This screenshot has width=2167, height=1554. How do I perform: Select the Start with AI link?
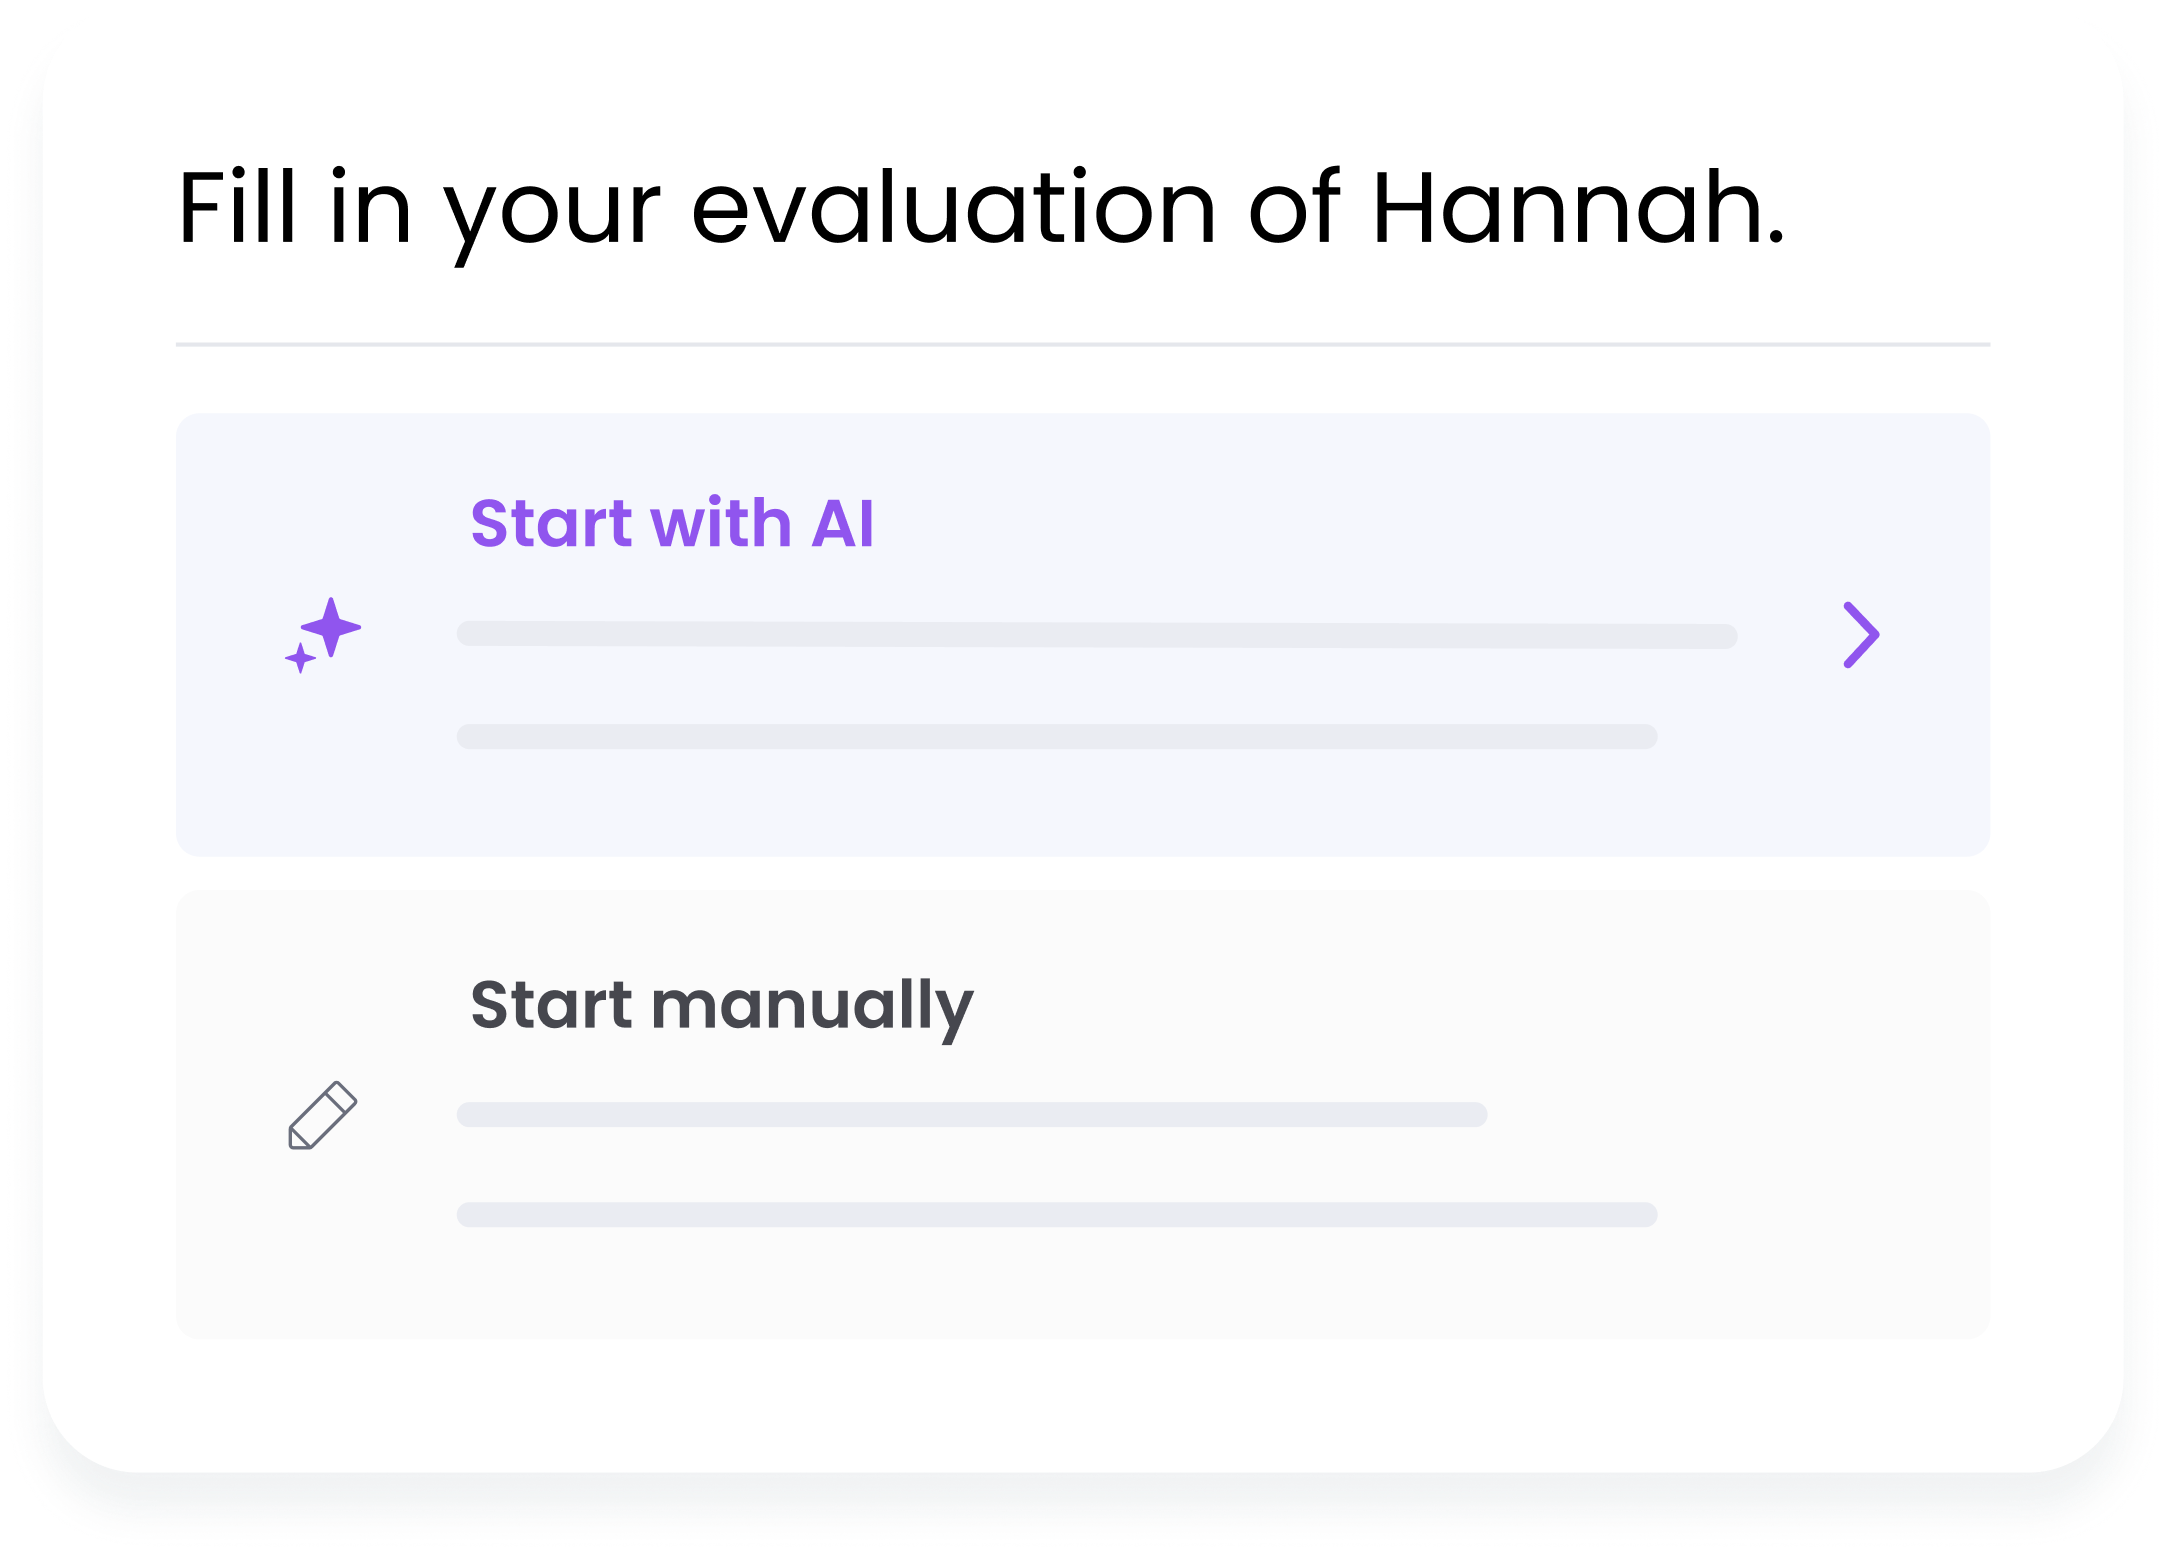coord(672,523)
